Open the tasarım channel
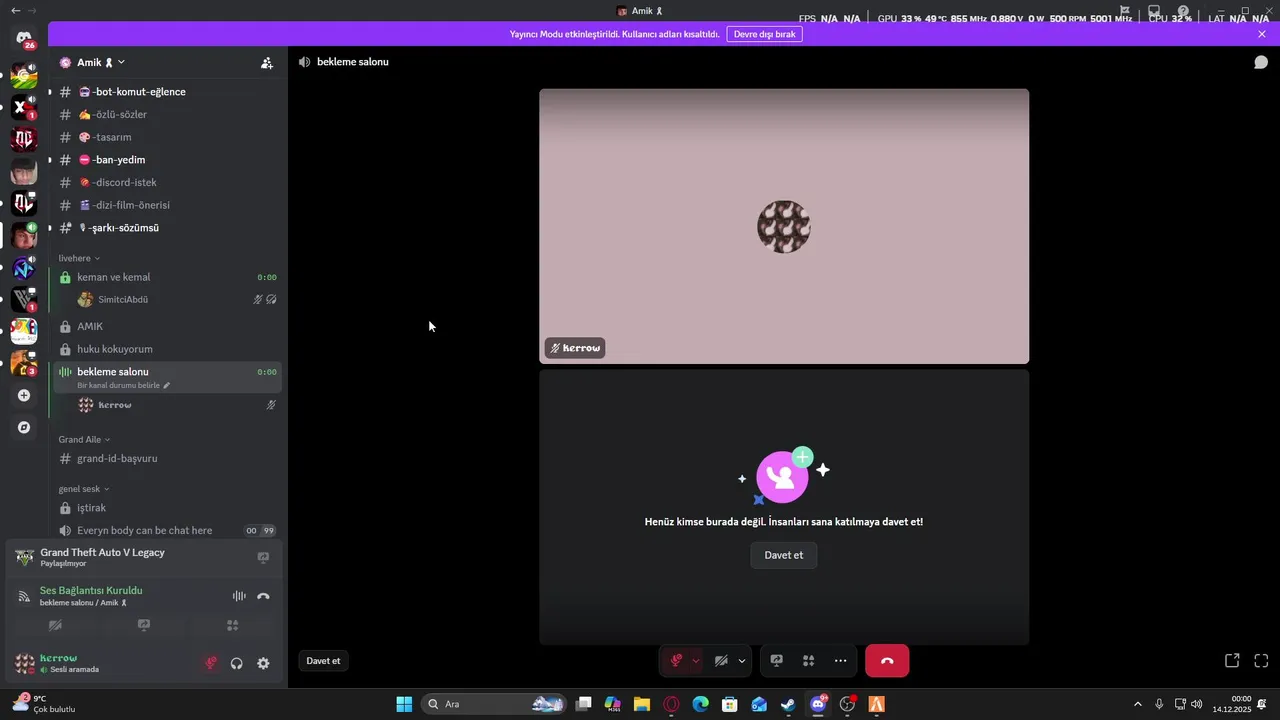 [167, 137]
